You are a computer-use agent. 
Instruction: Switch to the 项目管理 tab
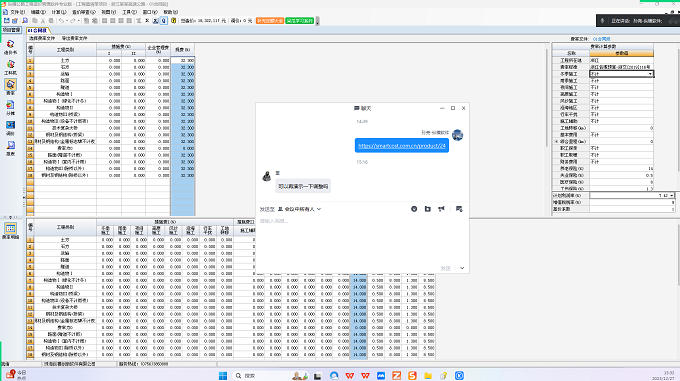[x=11, y=30]
